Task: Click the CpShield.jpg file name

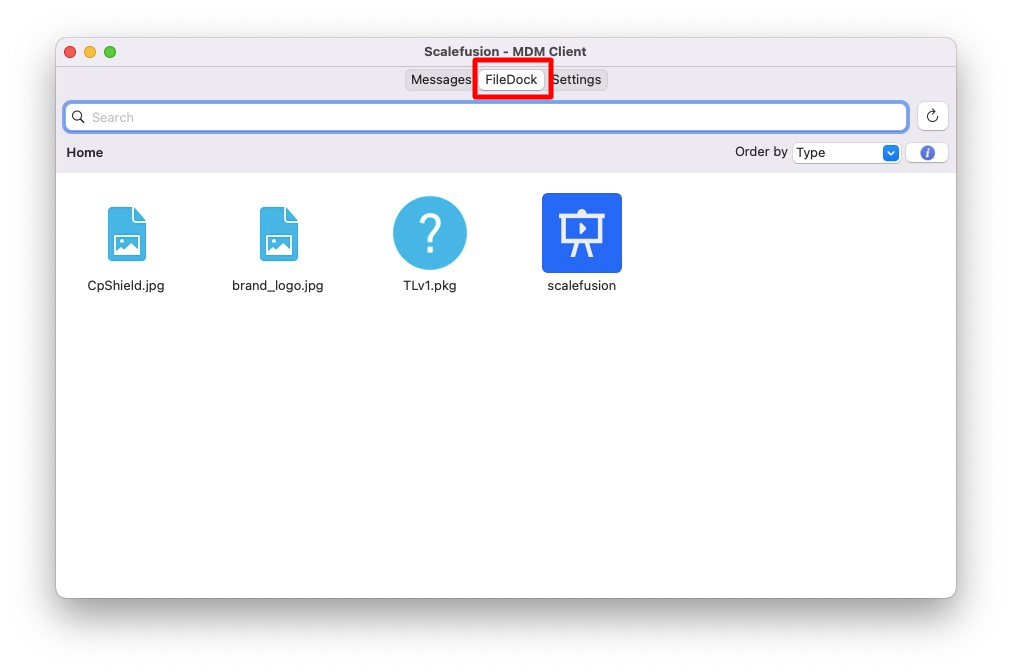Action: (126, 285)
